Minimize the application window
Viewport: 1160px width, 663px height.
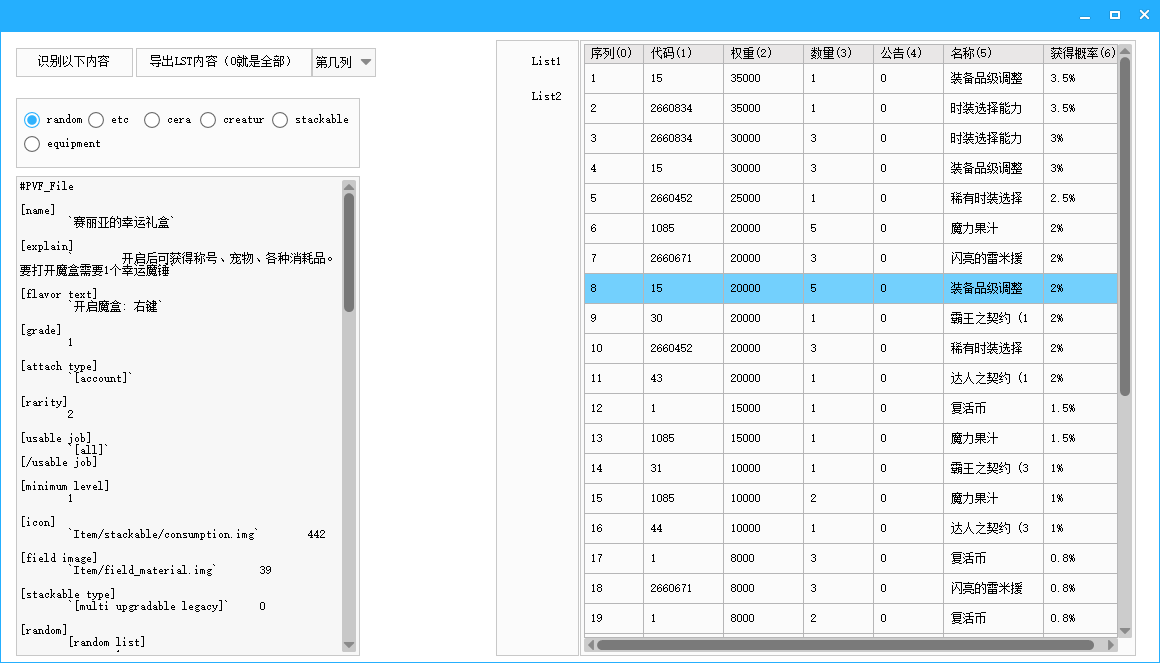coord(1084,15)
